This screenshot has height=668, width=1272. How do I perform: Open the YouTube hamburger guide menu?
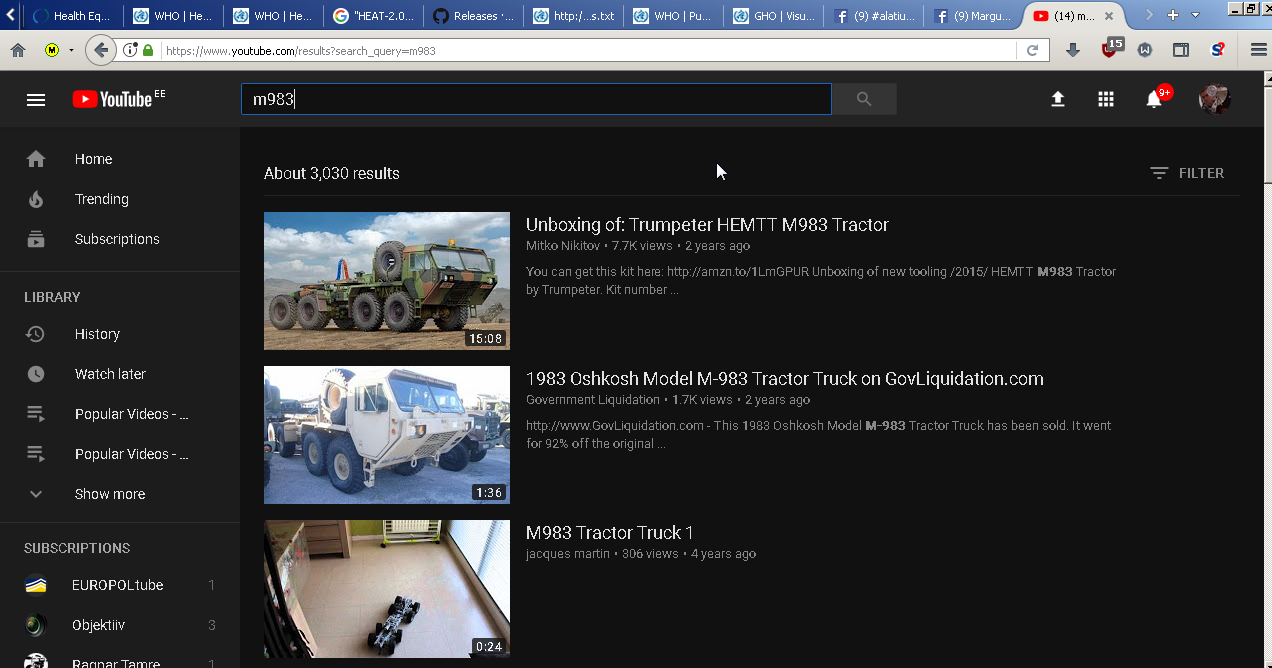[x=36, y=99]
